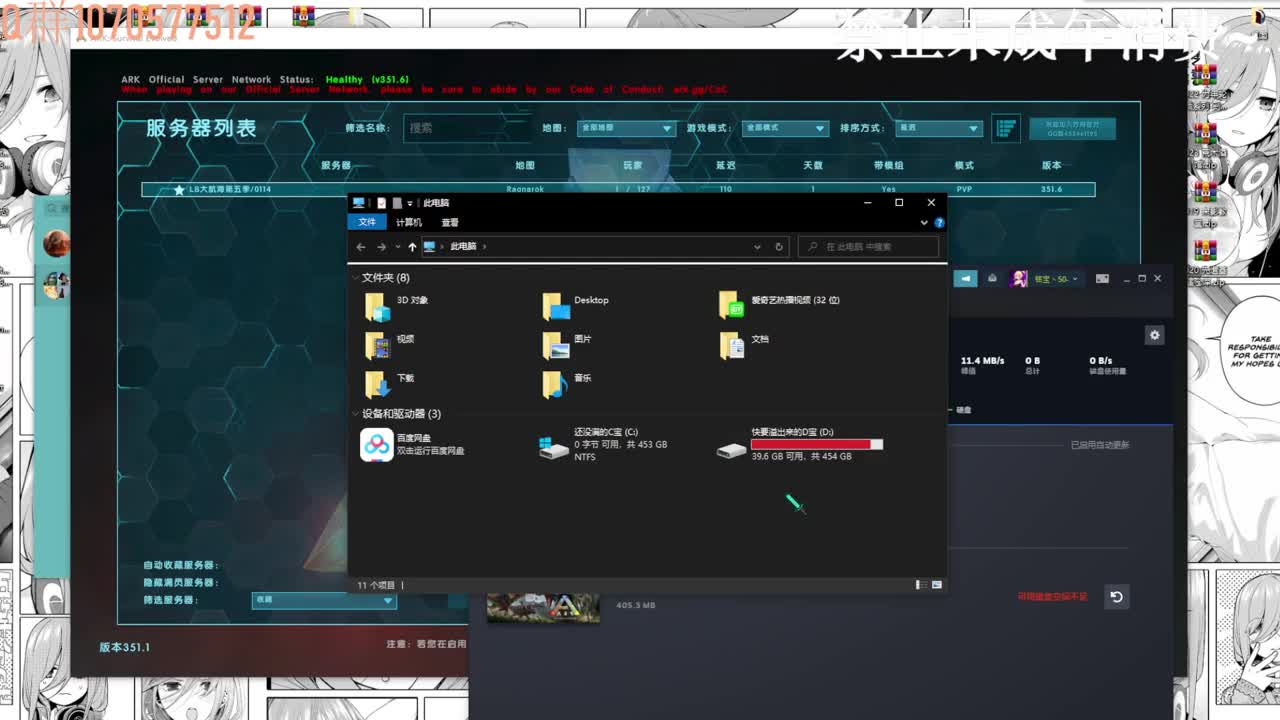Open Steam downloads settings gear
Viewport: 1280px width, 720px height.
[x=1155, y=335]
